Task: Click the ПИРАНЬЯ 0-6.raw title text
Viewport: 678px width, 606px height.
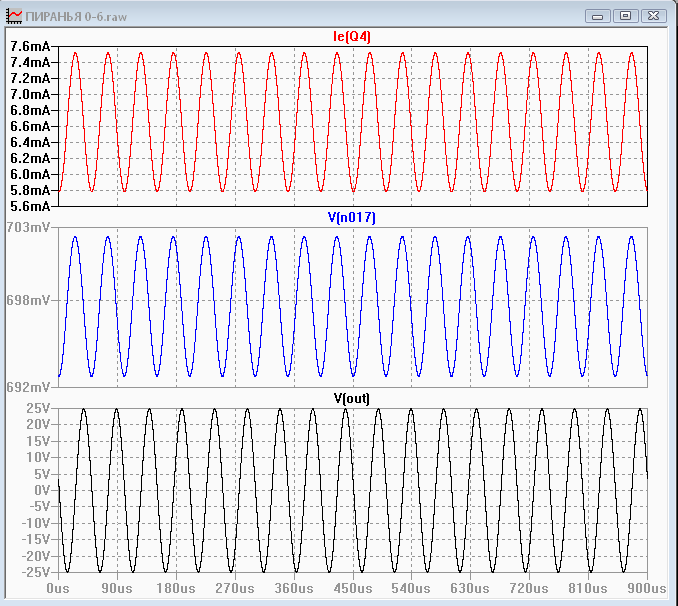Action: (76, 17)
